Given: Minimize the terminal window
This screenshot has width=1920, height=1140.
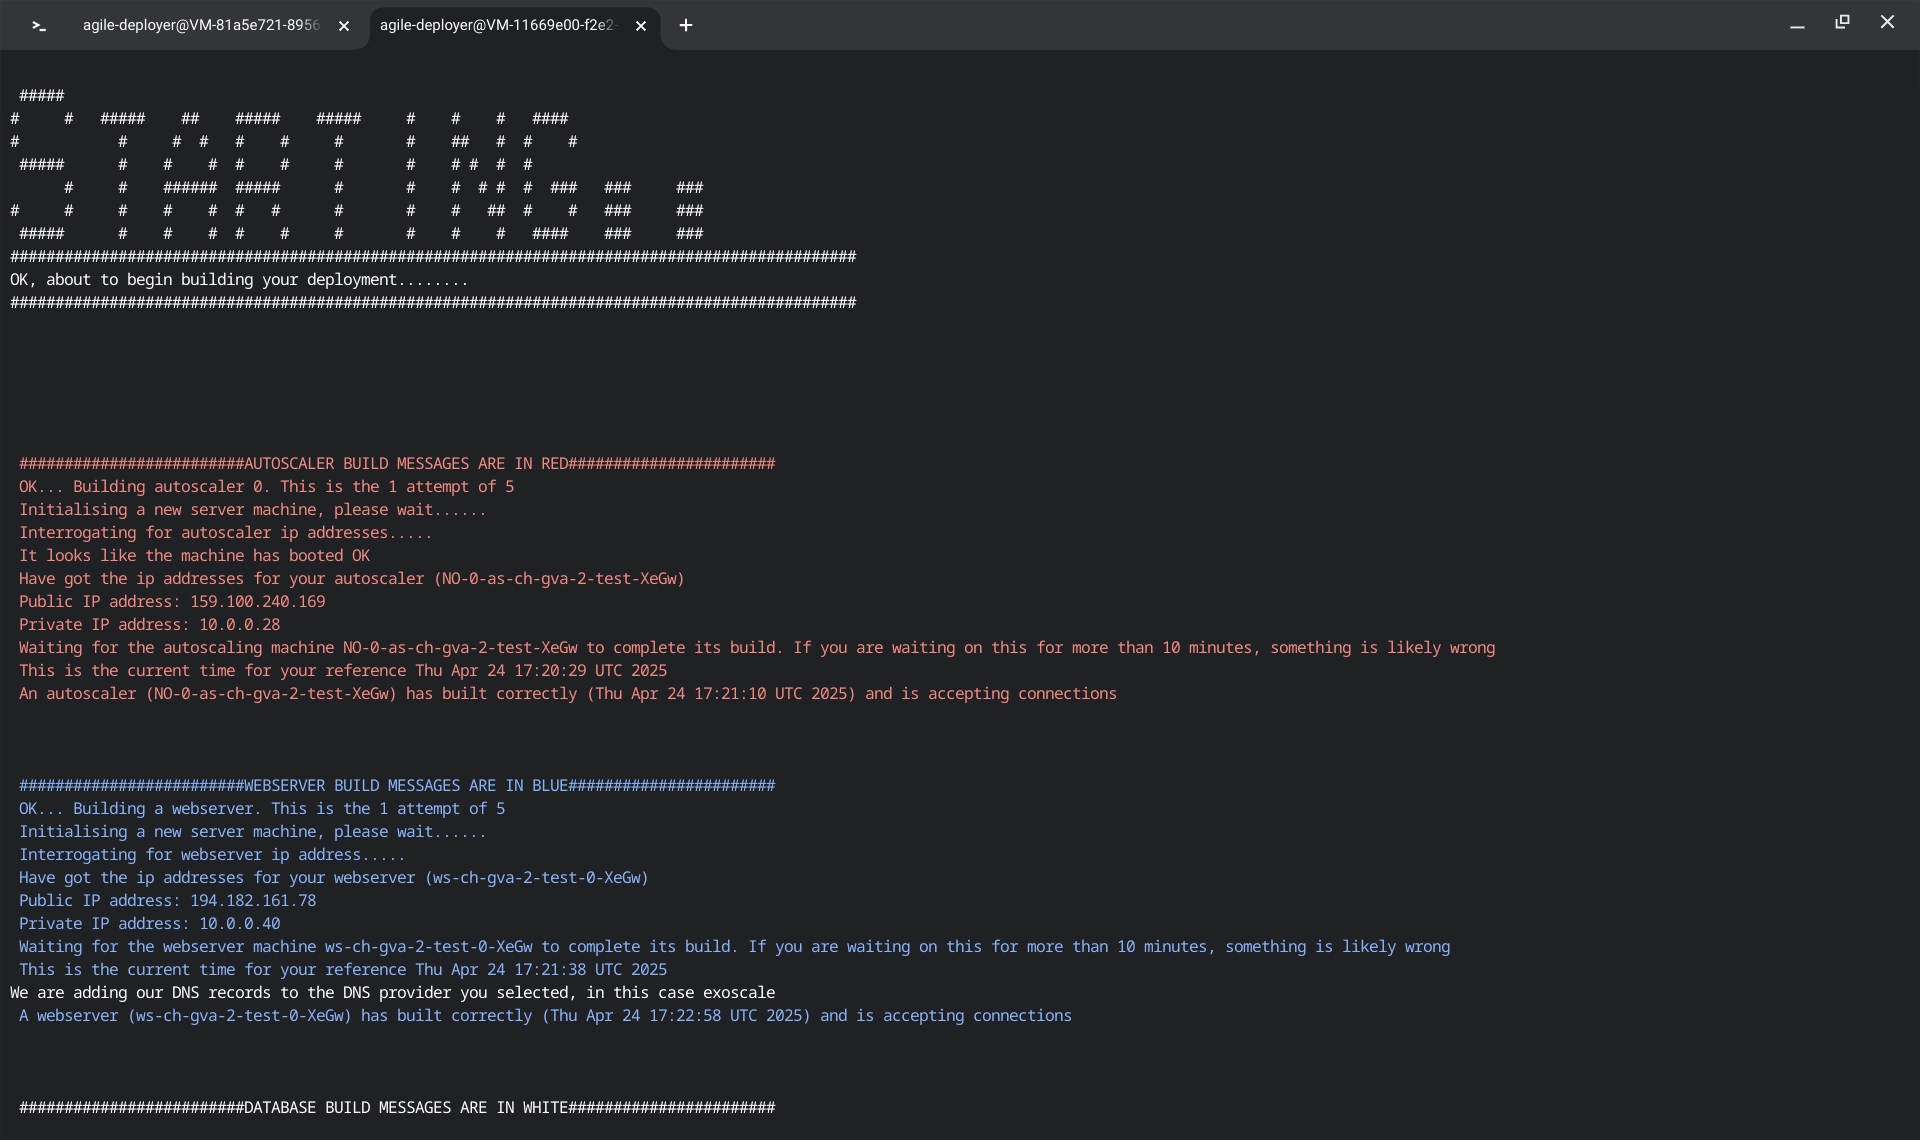Looking at the screenshot, I should coord(1797,24).
